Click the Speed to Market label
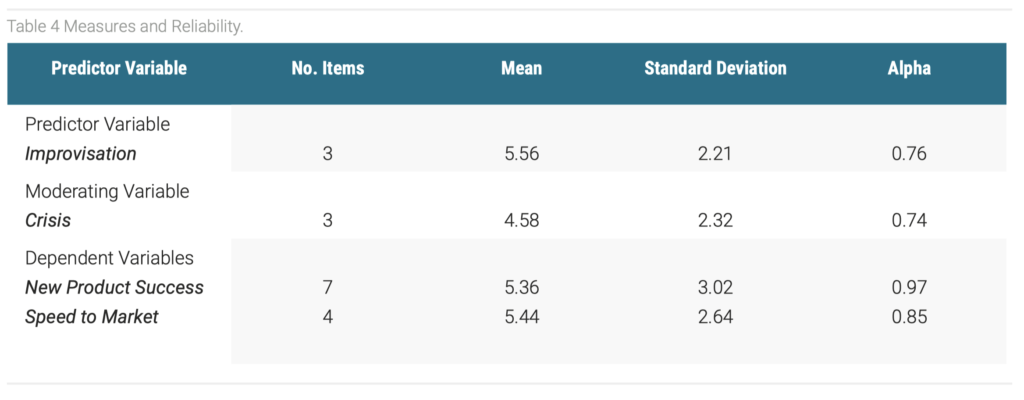 pyautogui.click(x=91, y=318)
